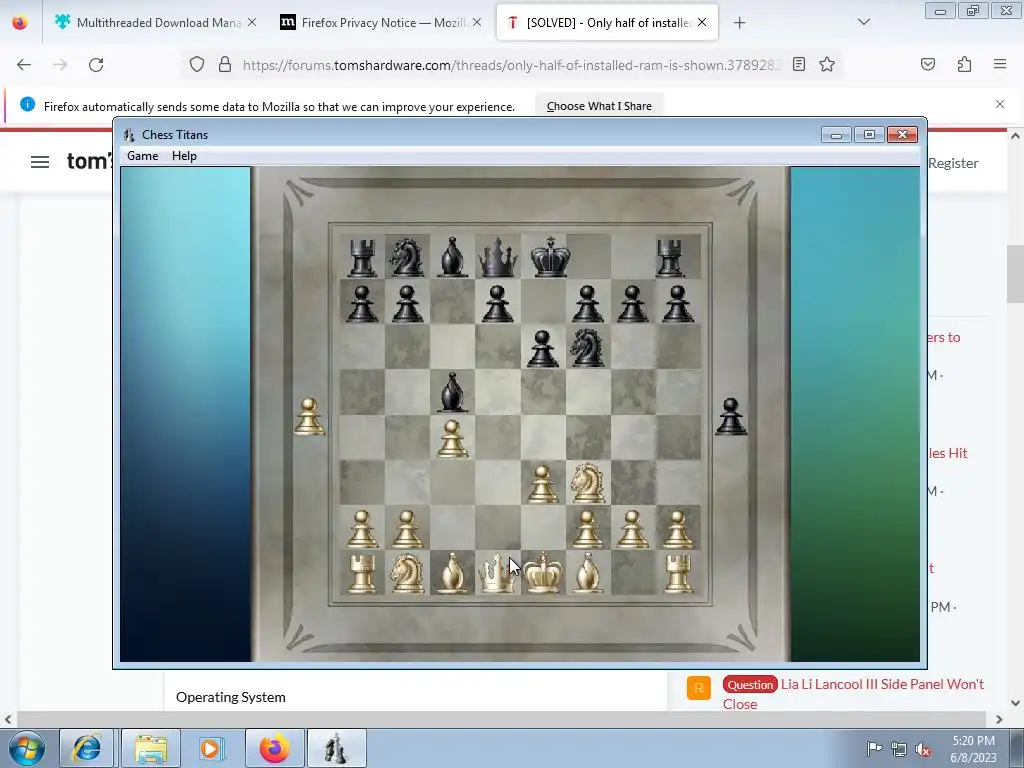Image resolution: width=1024 pixels, height=768 pixels.
Task: Select the white bishop on f1
Action: 587,573
